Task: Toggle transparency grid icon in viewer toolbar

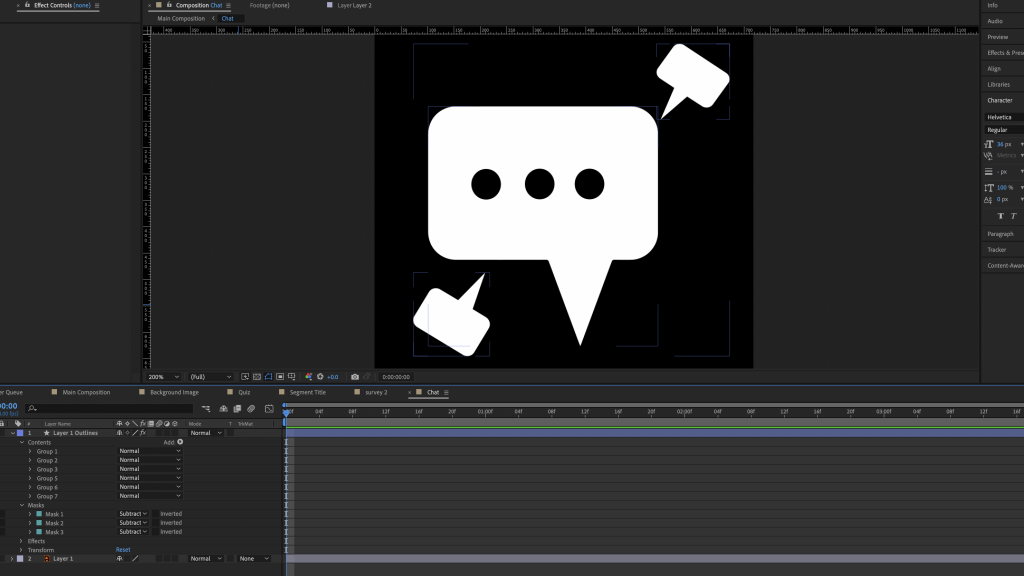Action: tap(257, 377)
